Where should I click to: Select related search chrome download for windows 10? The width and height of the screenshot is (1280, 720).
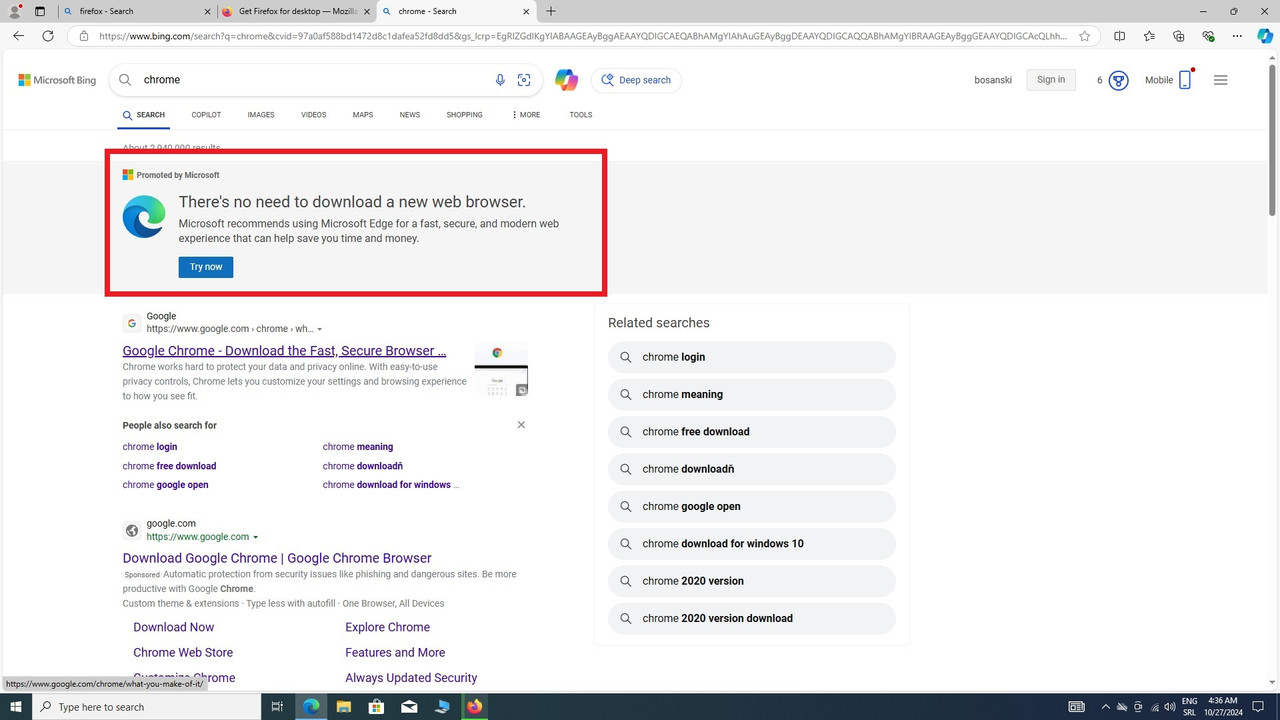(x=752, y=544)
